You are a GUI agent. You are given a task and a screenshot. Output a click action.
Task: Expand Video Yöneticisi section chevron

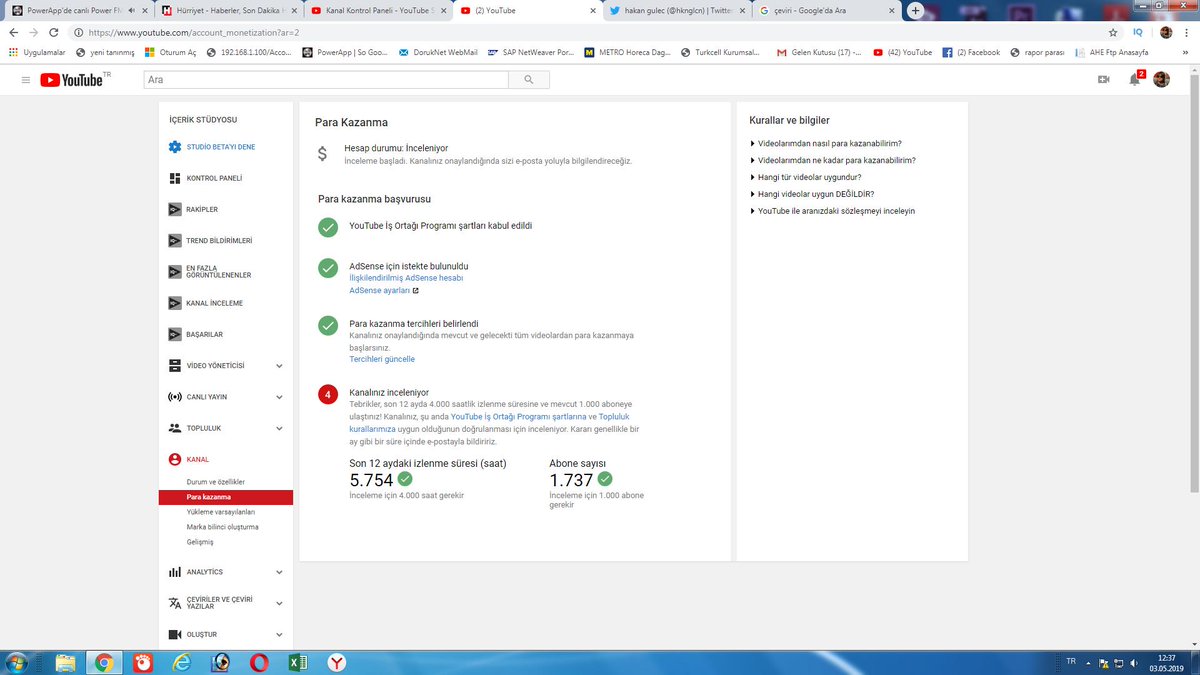(279, 366)
